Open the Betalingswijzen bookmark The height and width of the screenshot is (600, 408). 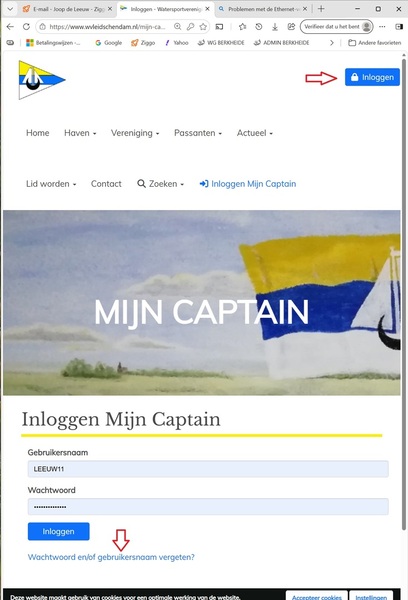53,42
